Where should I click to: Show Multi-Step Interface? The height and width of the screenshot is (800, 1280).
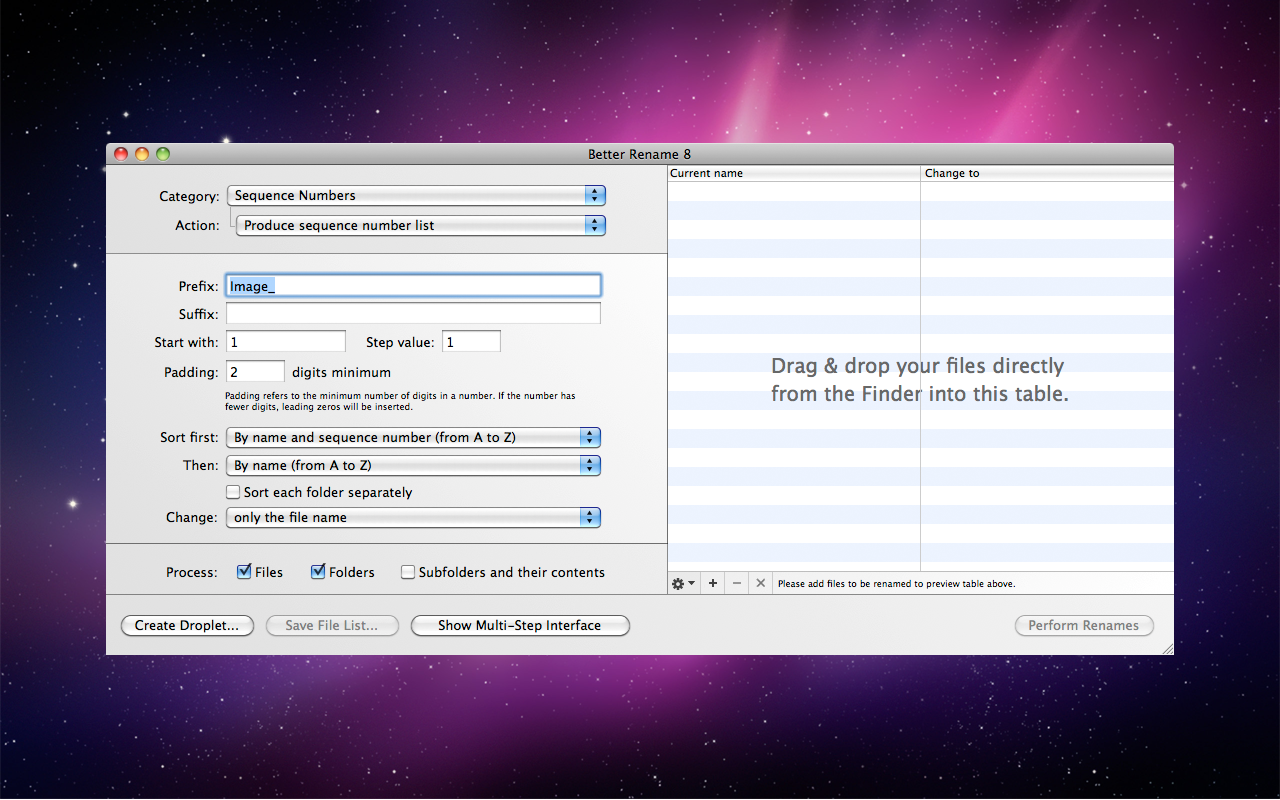click(520, 625)
